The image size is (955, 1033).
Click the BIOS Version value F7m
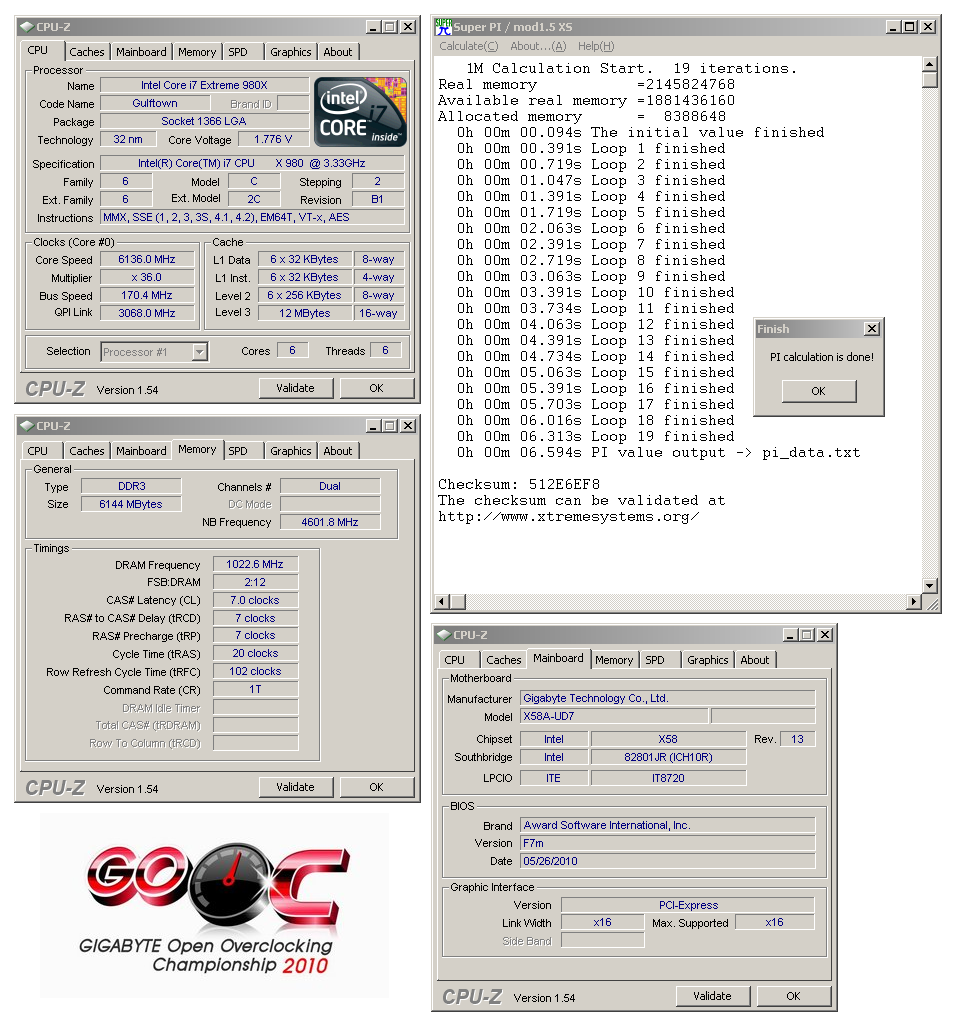tap(668, 843)
